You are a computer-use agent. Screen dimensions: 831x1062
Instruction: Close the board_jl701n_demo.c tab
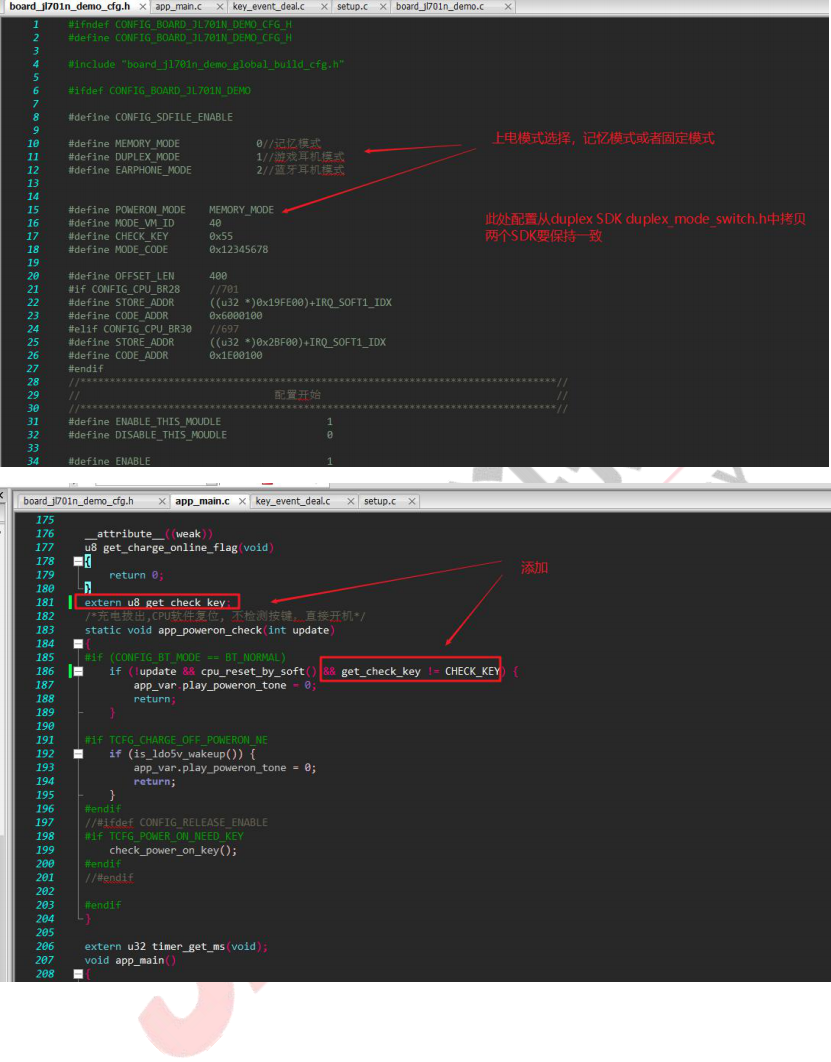(509, 7)
